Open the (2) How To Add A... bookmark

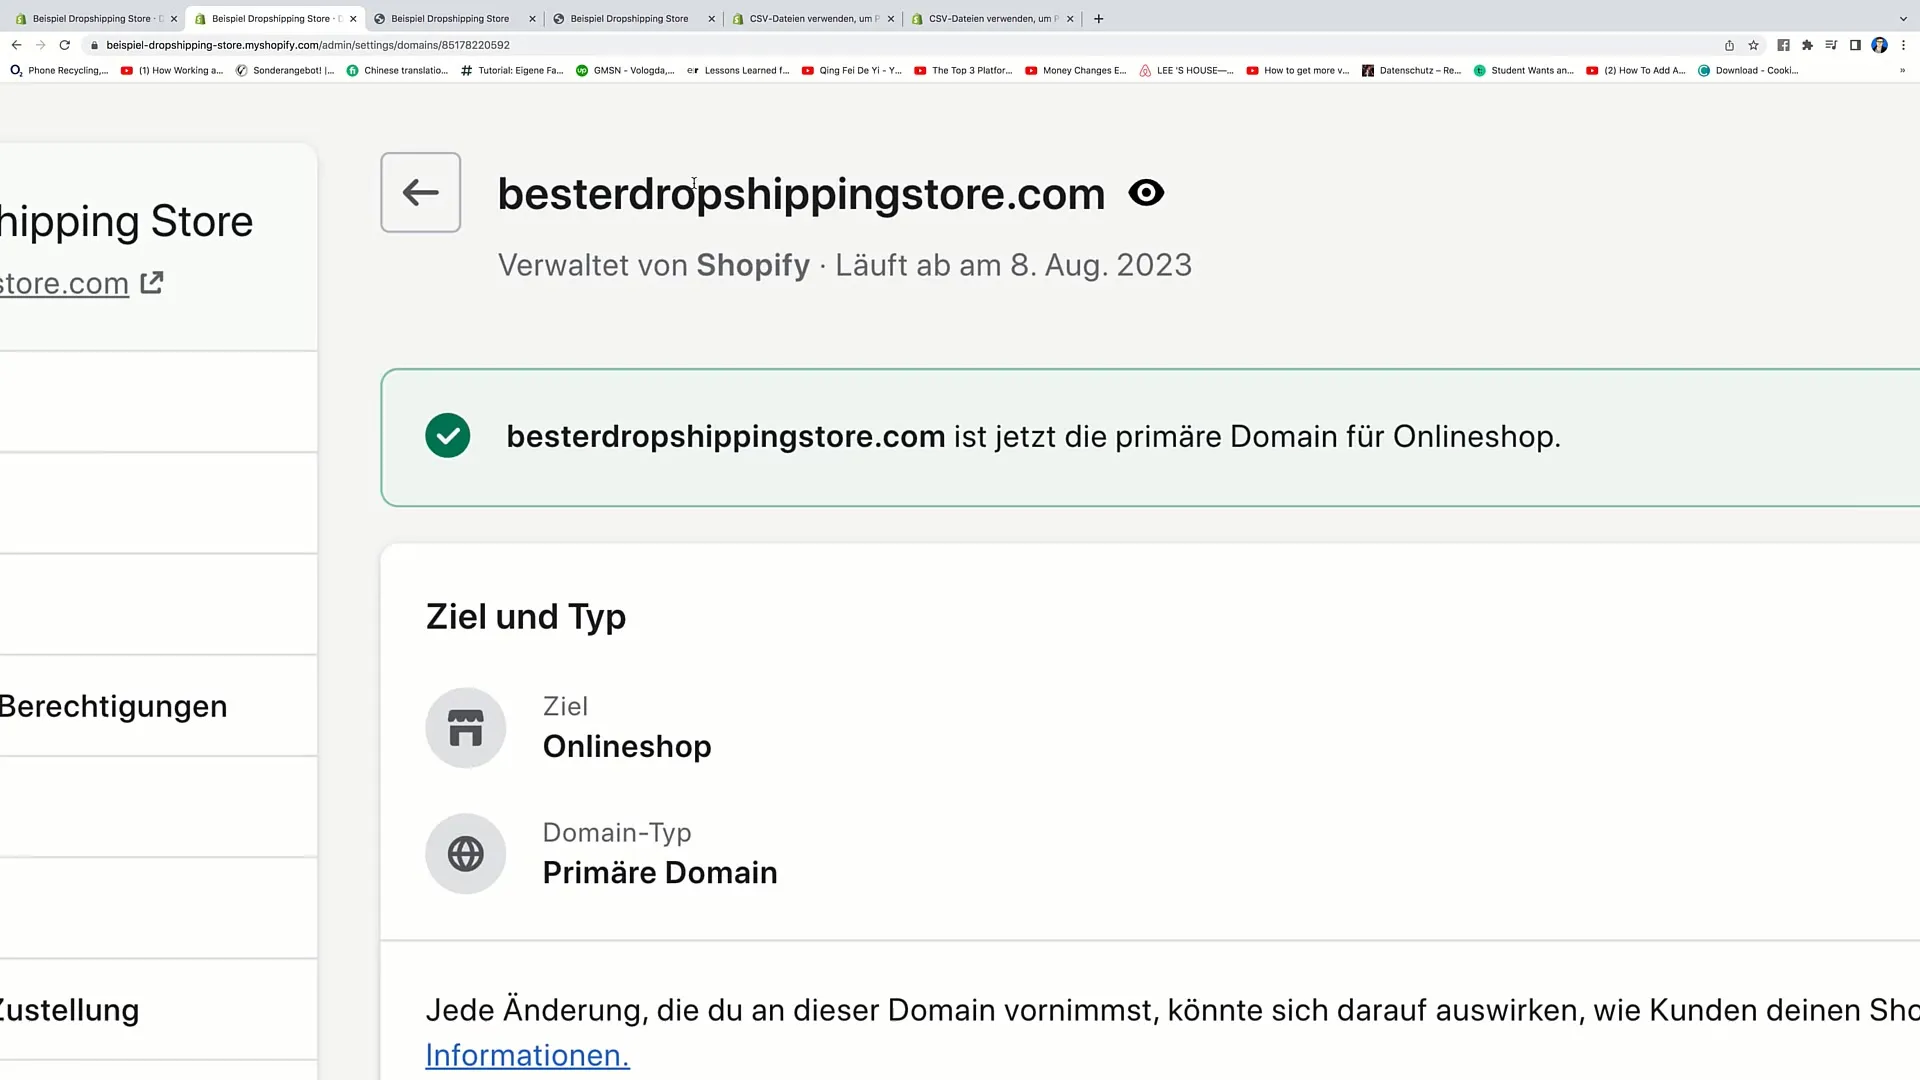[x=1635, y=71]
